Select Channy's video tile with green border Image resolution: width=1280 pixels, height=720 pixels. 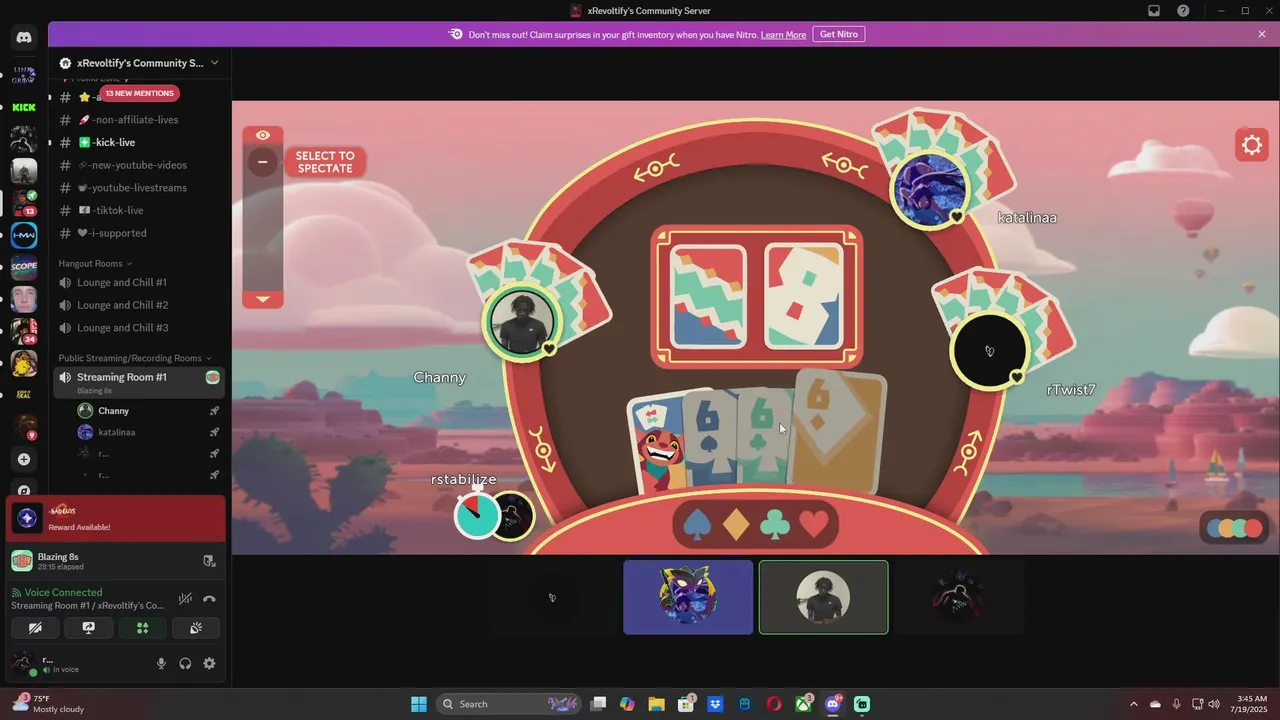coord(823,597)
